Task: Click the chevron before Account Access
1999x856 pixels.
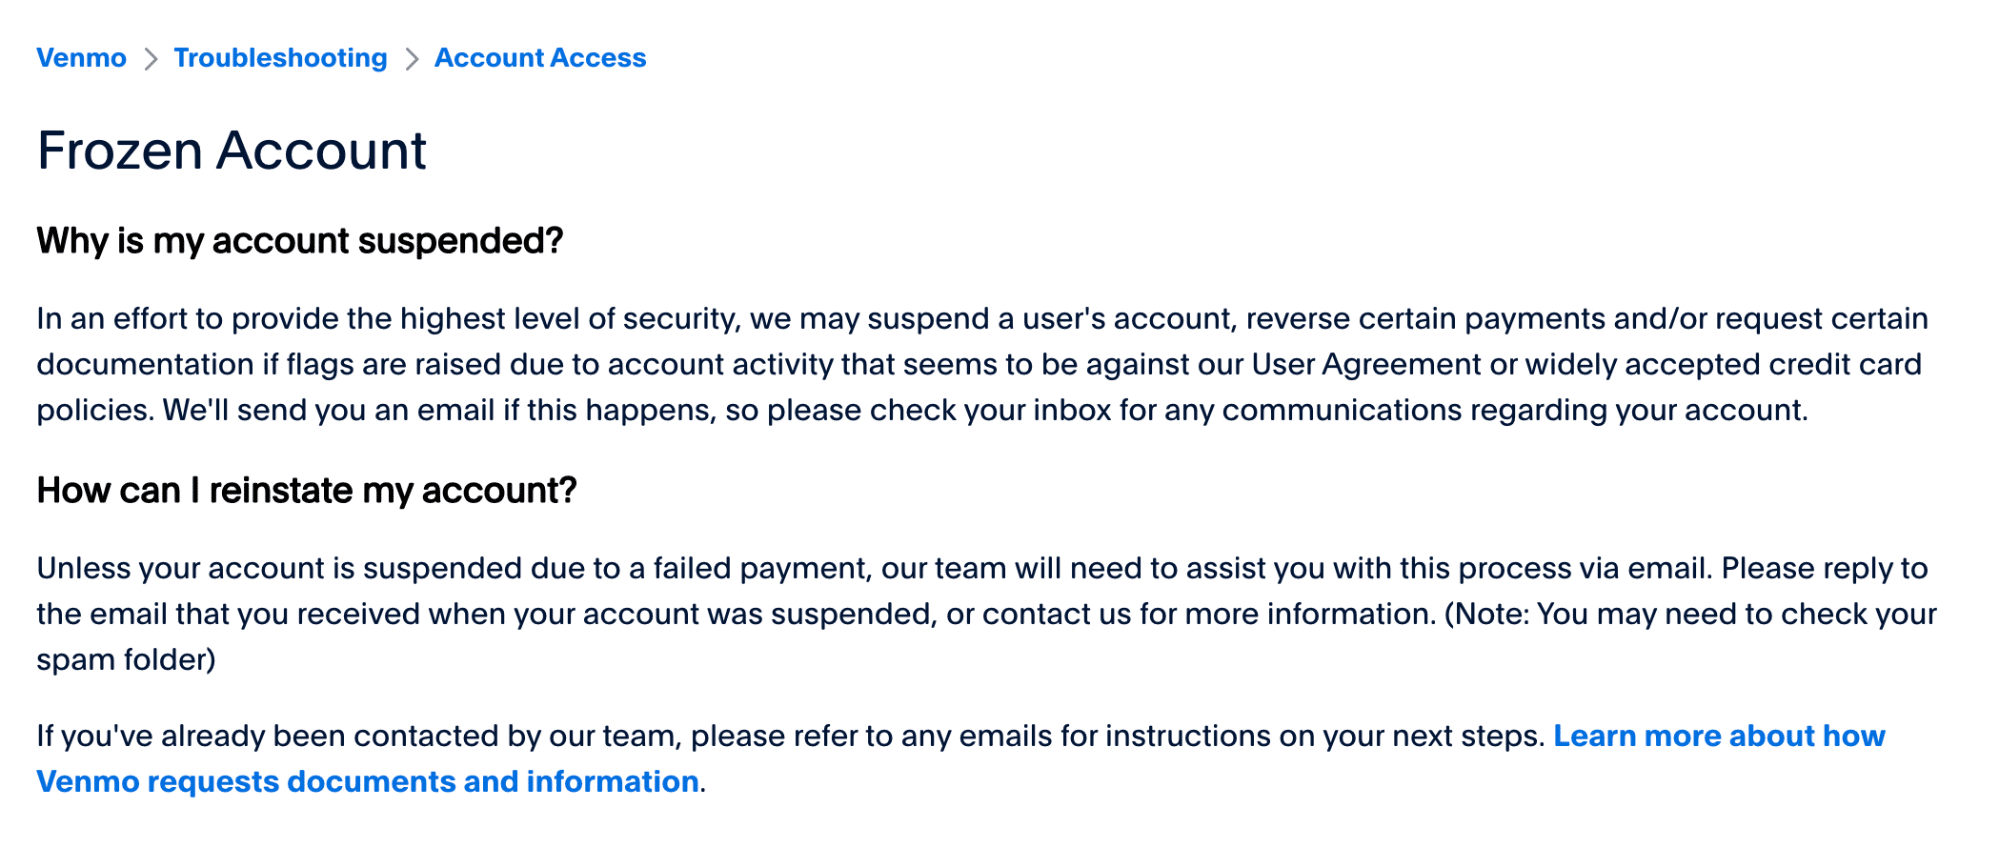Action: tap(410, 57)
